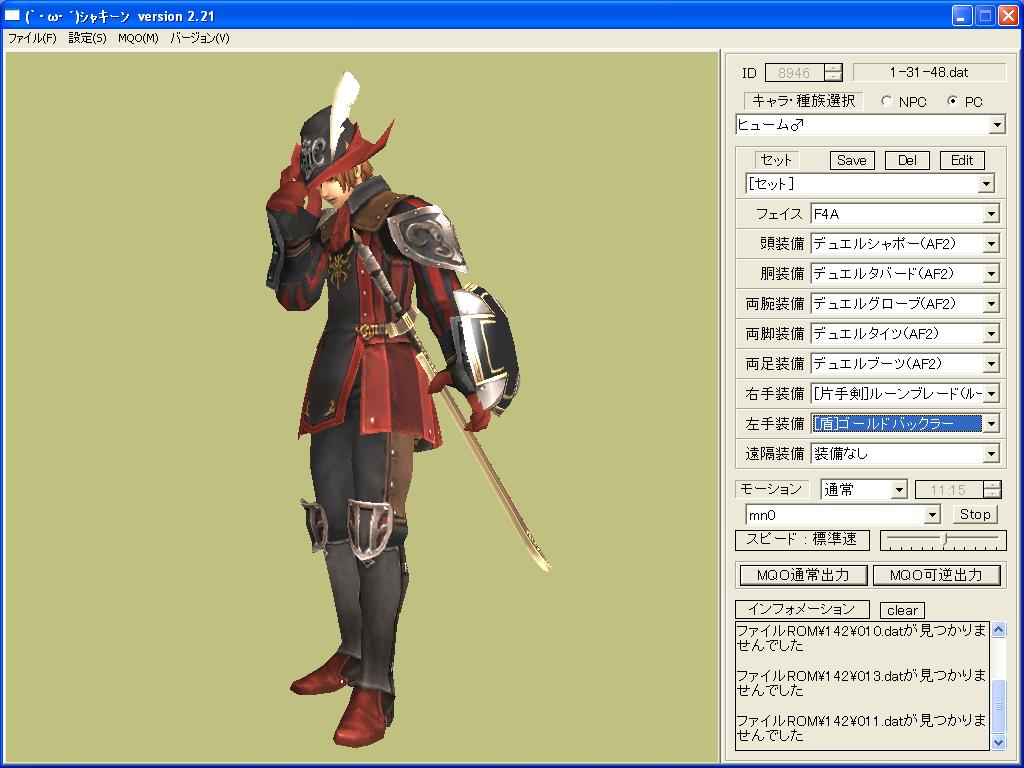Expand the 通常 motion type dropdown
Image resolution: width=1024 pixels, height=768 pixels.
tap(899, 489)
